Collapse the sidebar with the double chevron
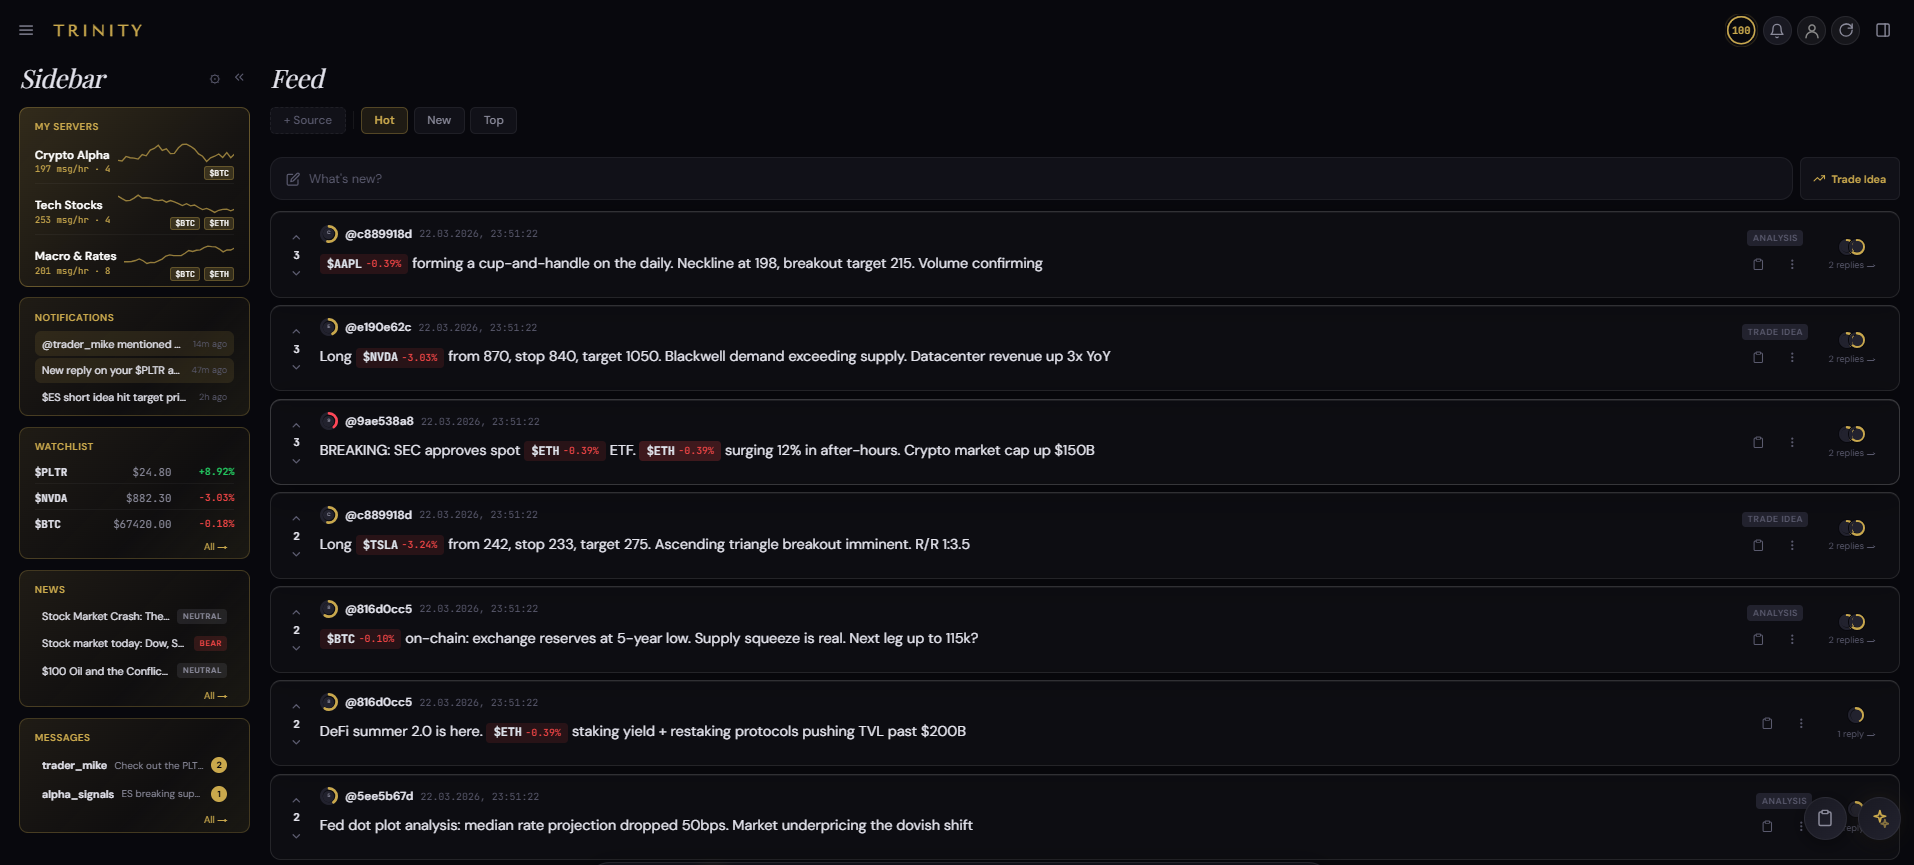1914x865 pixels. 239,77
